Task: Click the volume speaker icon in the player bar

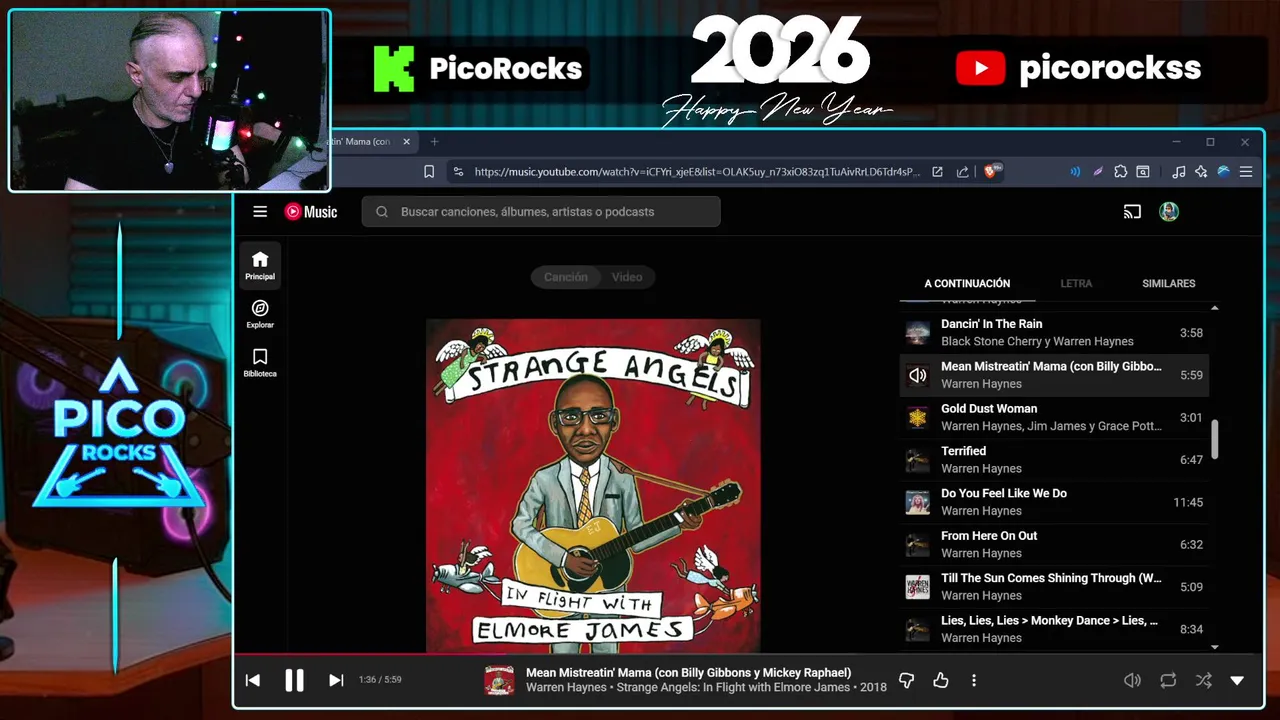Action: 1132,680
